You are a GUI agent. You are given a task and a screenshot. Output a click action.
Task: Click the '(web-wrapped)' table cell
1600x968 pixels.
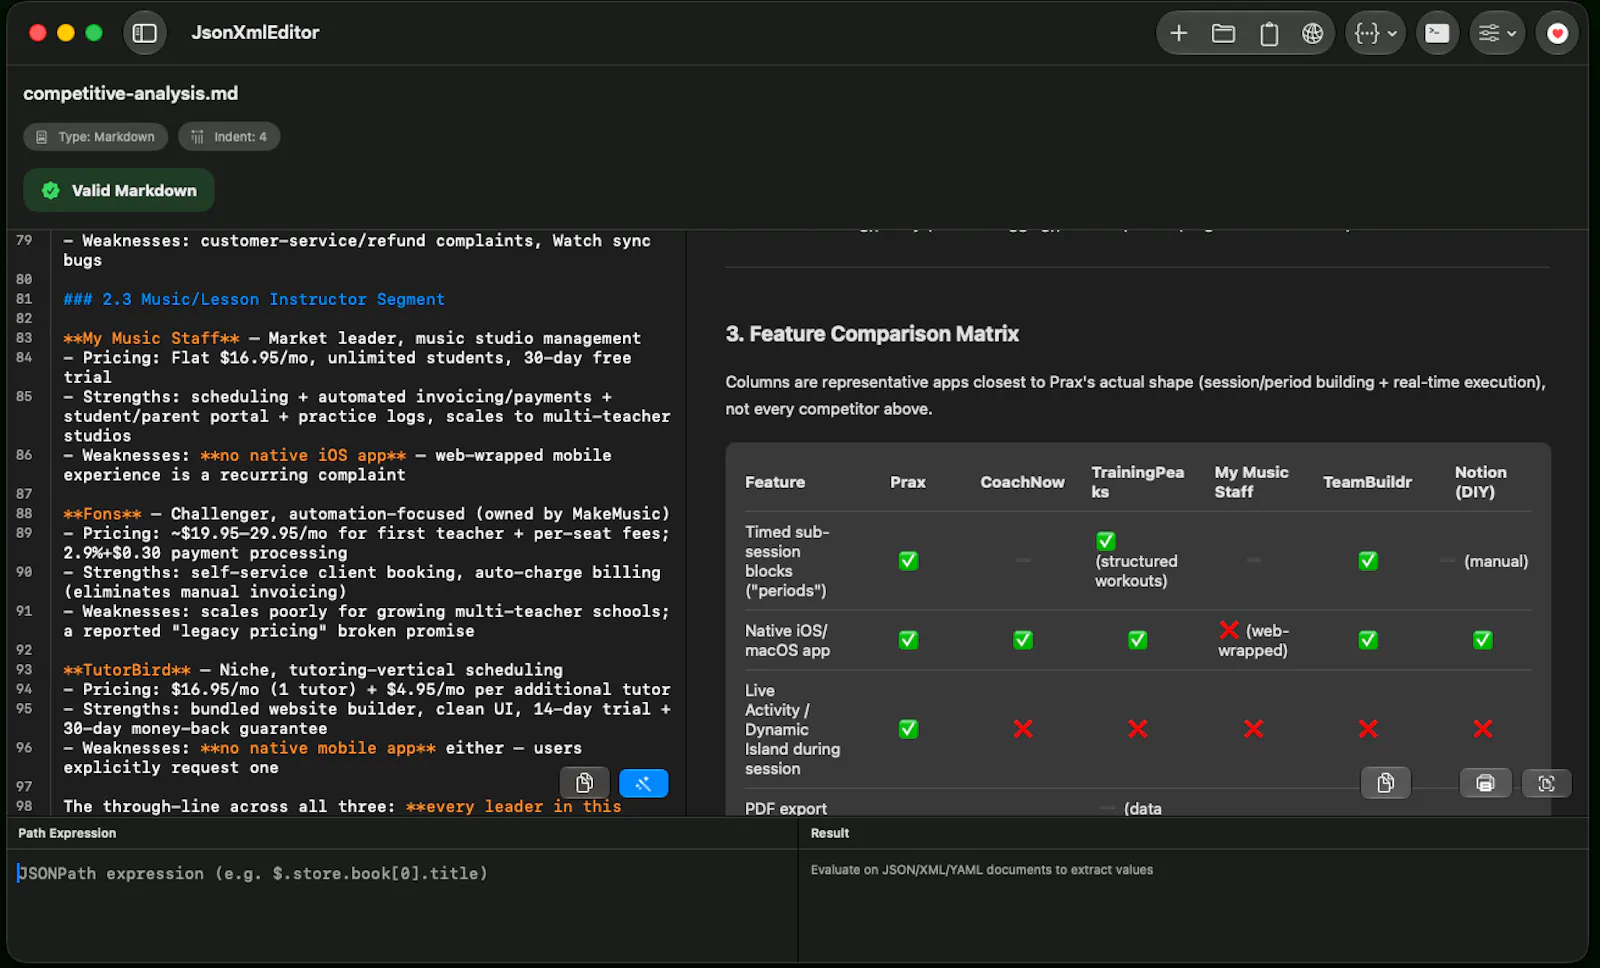point(1254,640)
